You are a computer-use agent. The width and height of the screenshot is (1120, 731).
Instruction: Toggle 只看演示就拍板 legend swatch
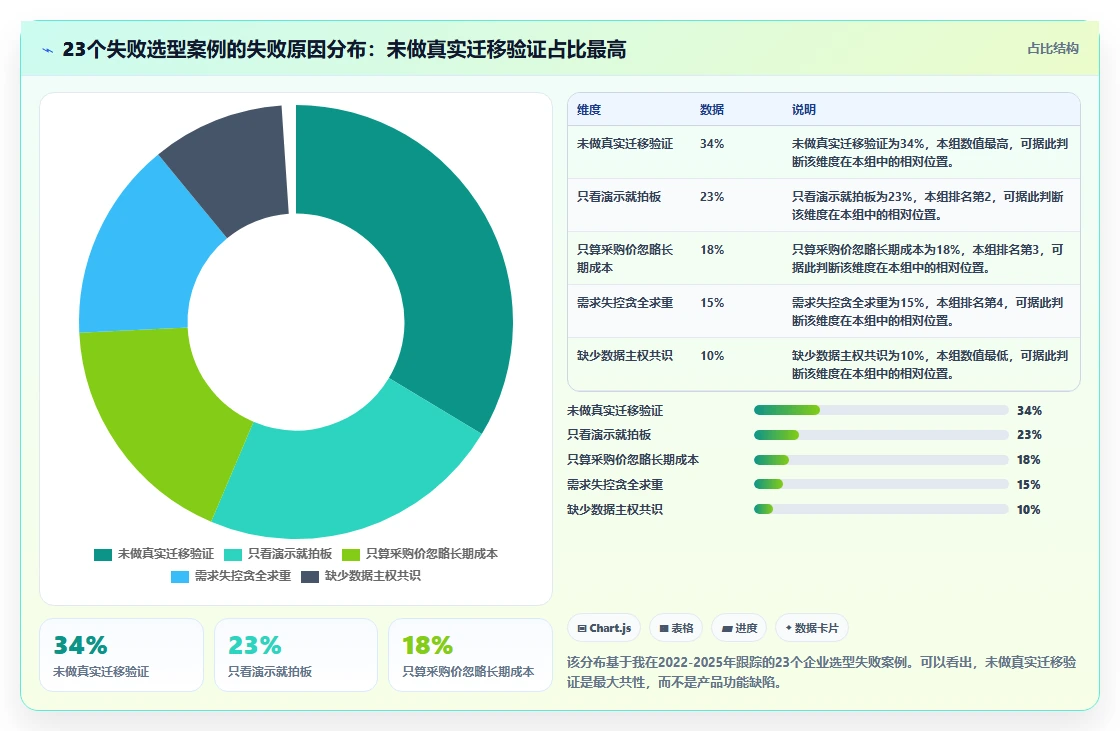pyautogui.click(x=234, y=555)
